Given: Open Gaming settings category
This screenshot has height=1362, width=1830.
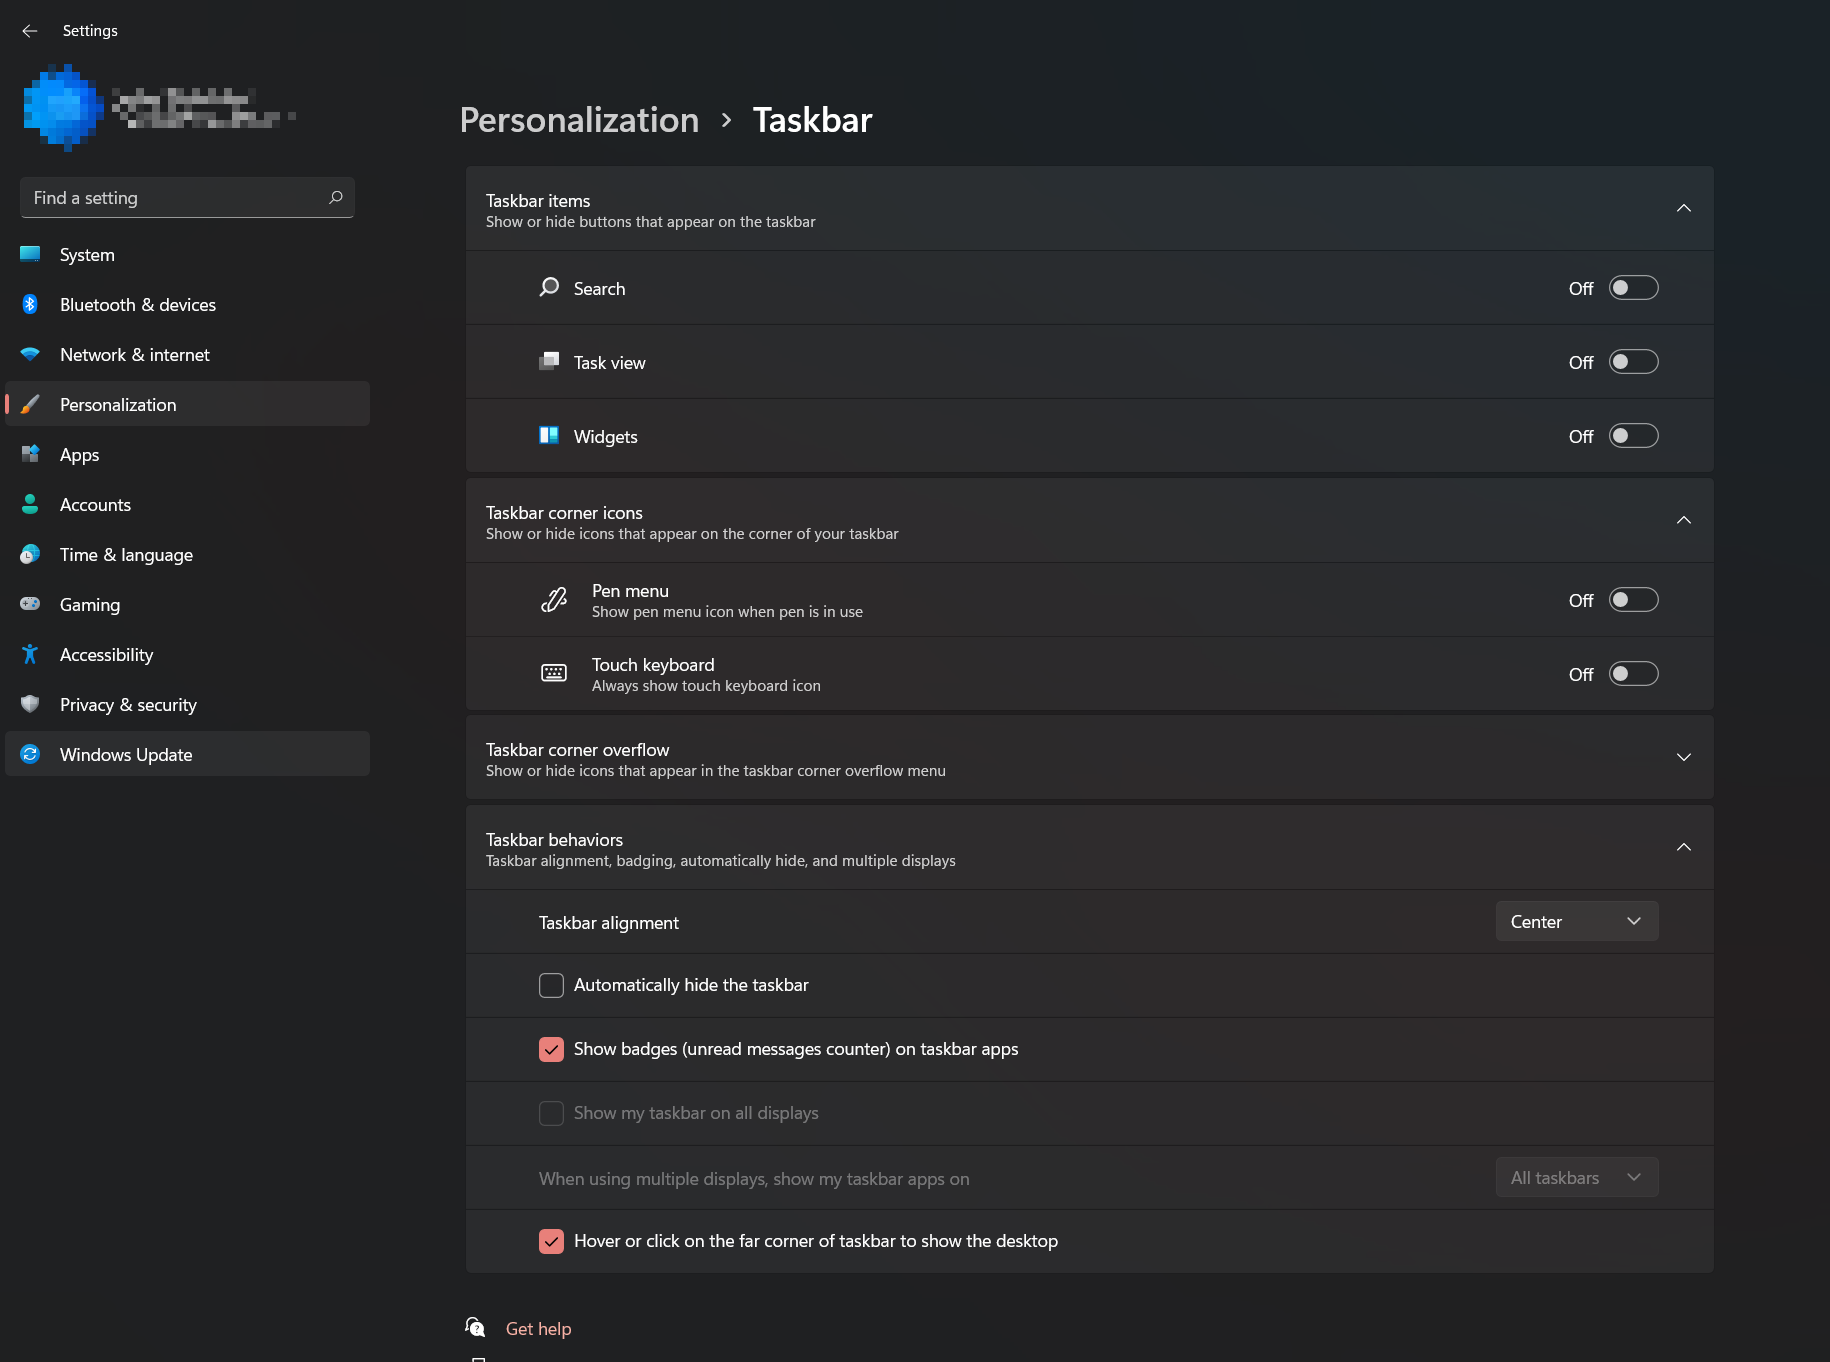Looking at the screenshot, I should (x=187, y=604).
